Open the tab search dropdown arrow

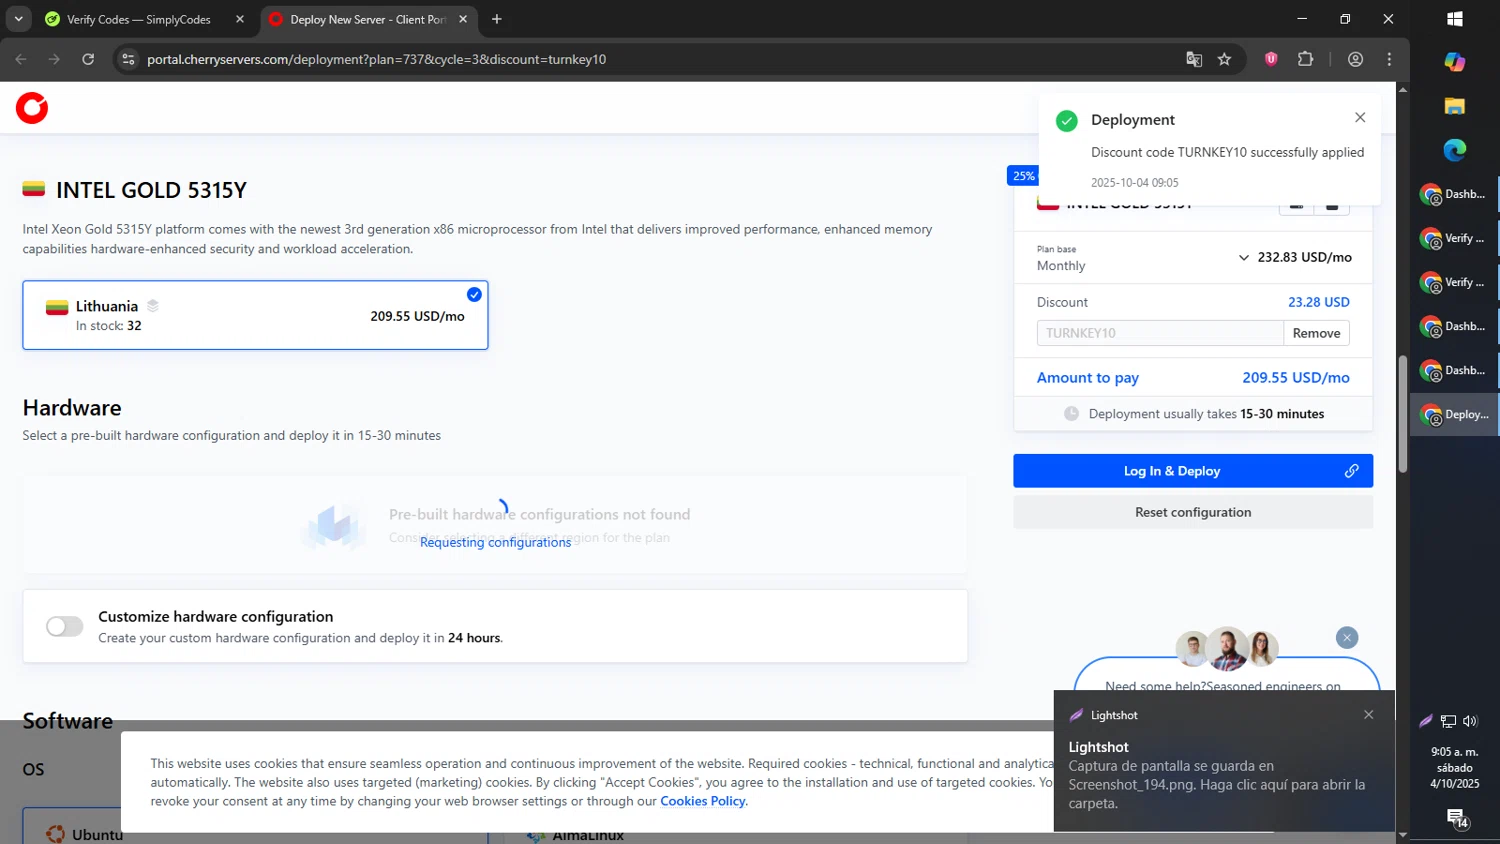point(18,19)
